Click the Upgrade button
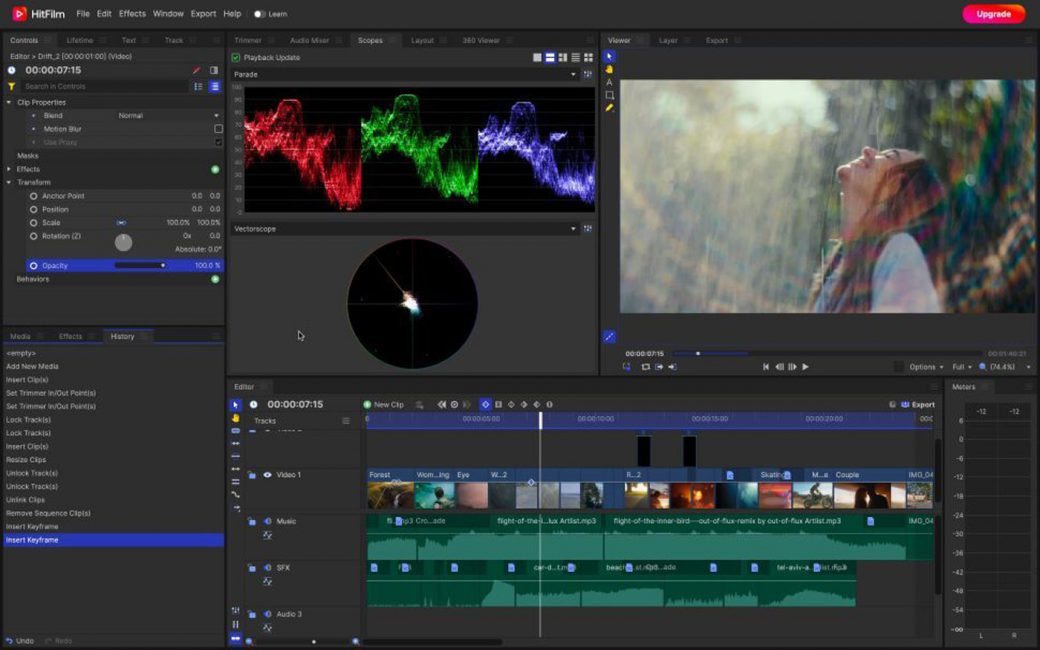 tap(992, 14)
